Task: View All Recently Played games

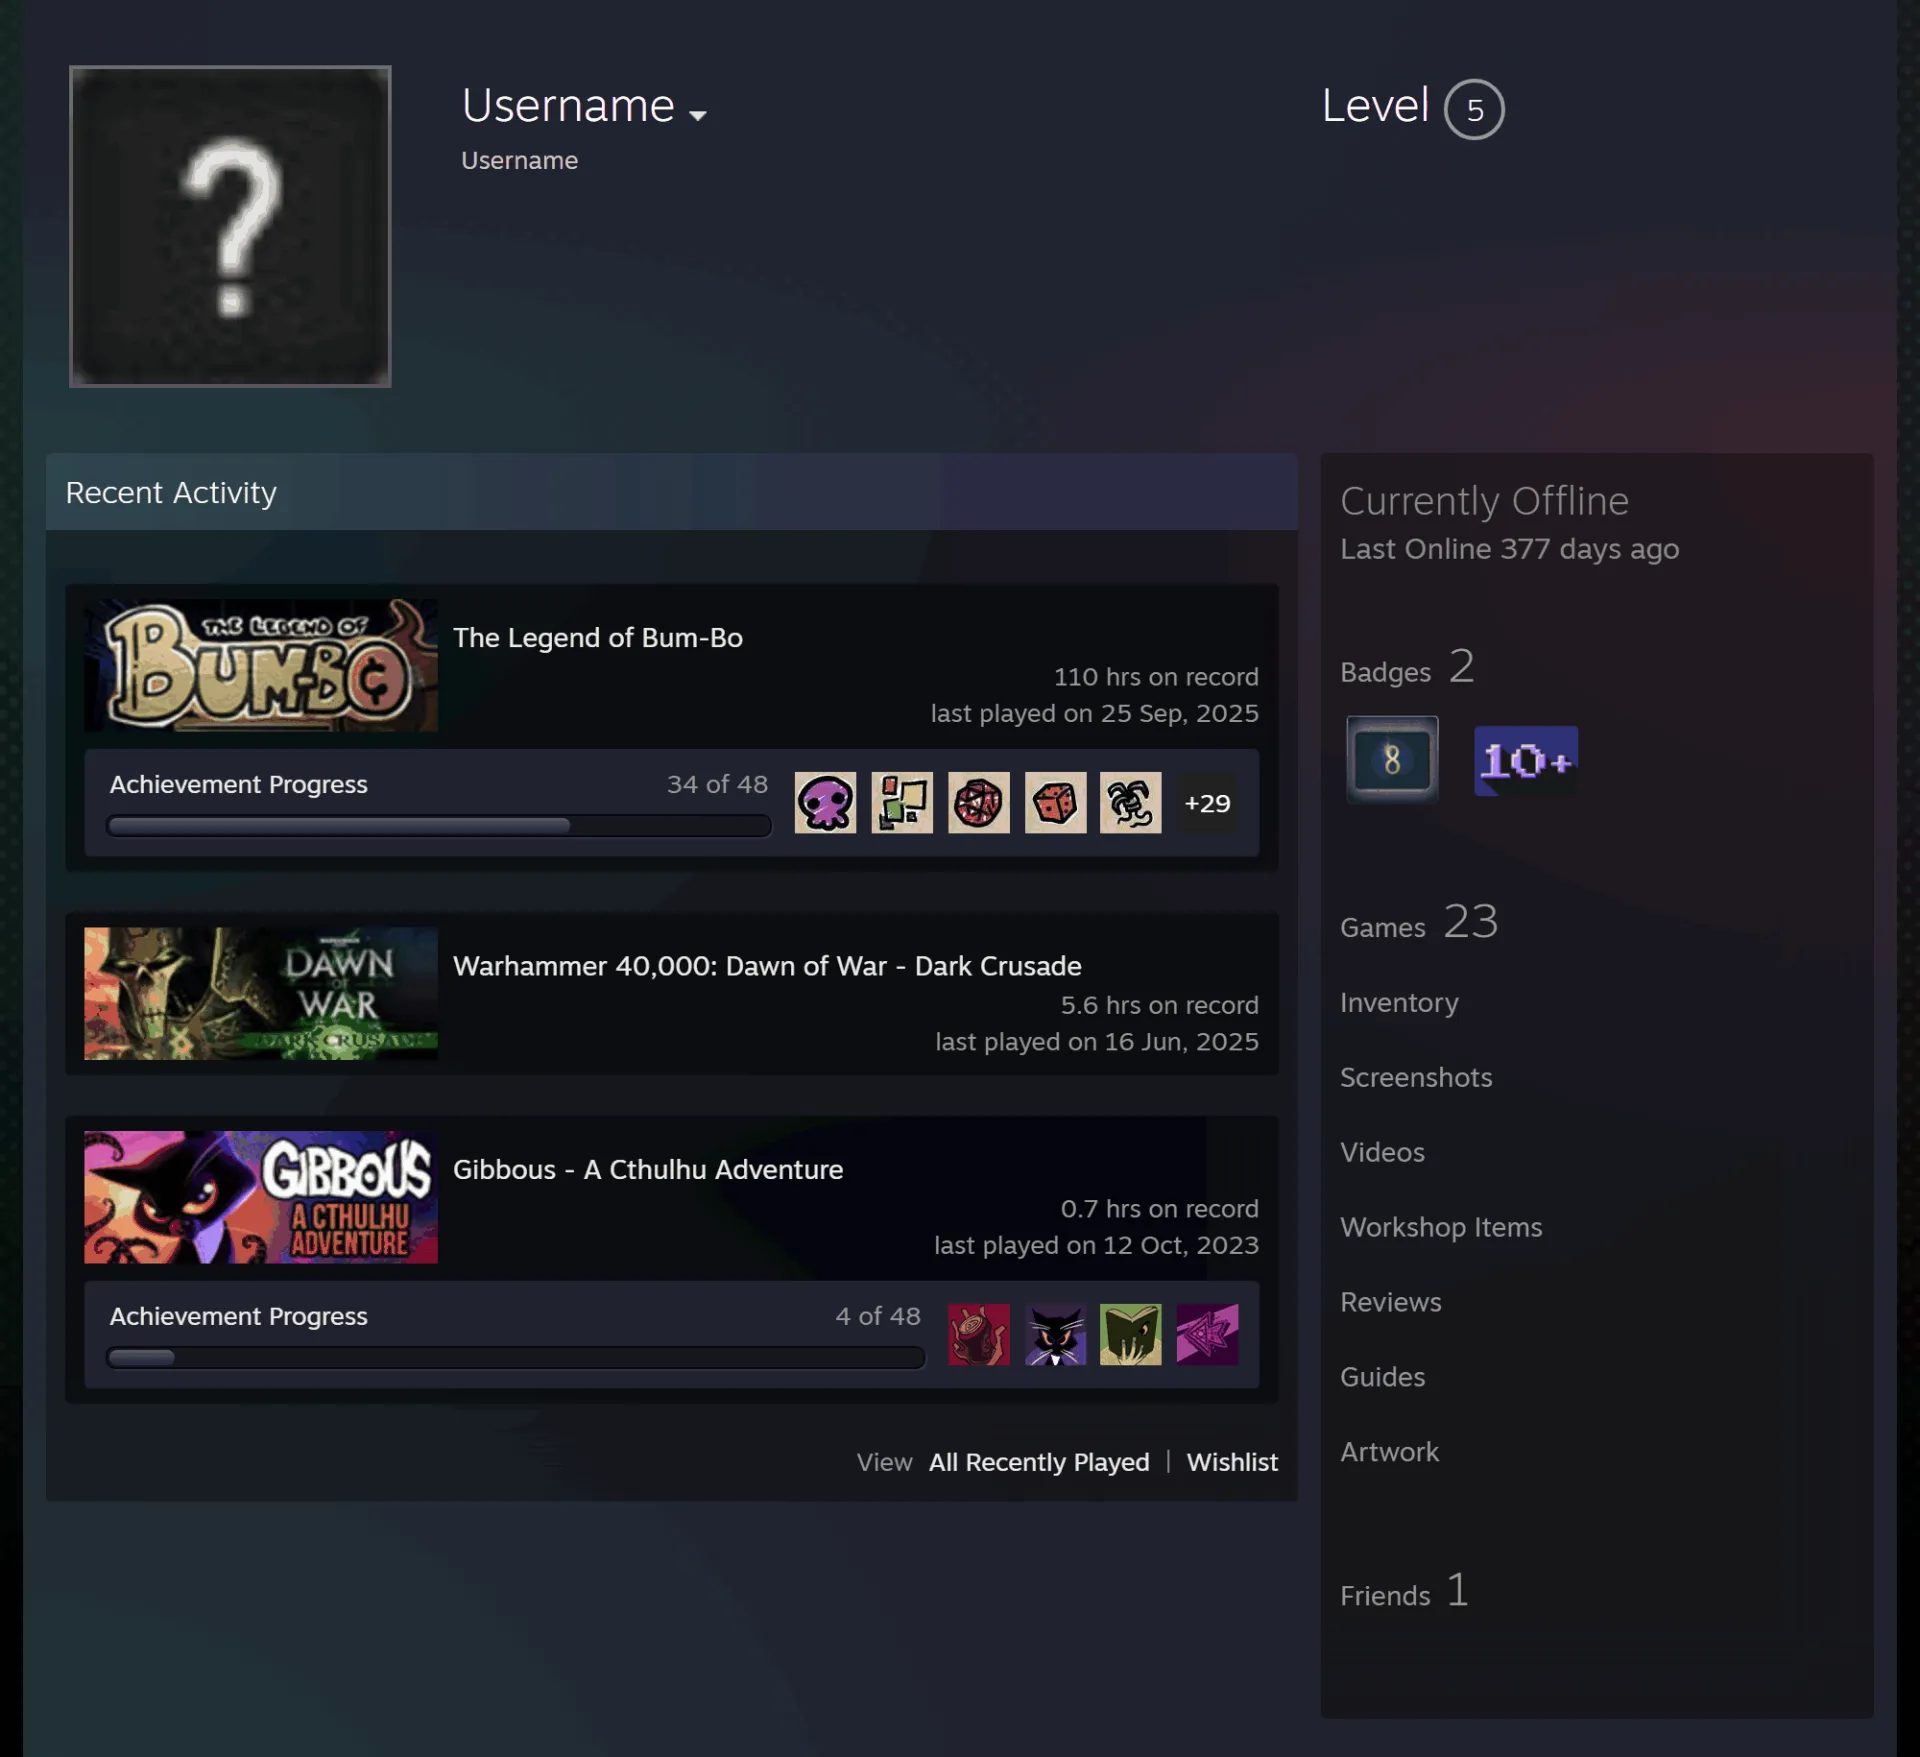Action: pyautogui.click(x=1039, y=1462)
